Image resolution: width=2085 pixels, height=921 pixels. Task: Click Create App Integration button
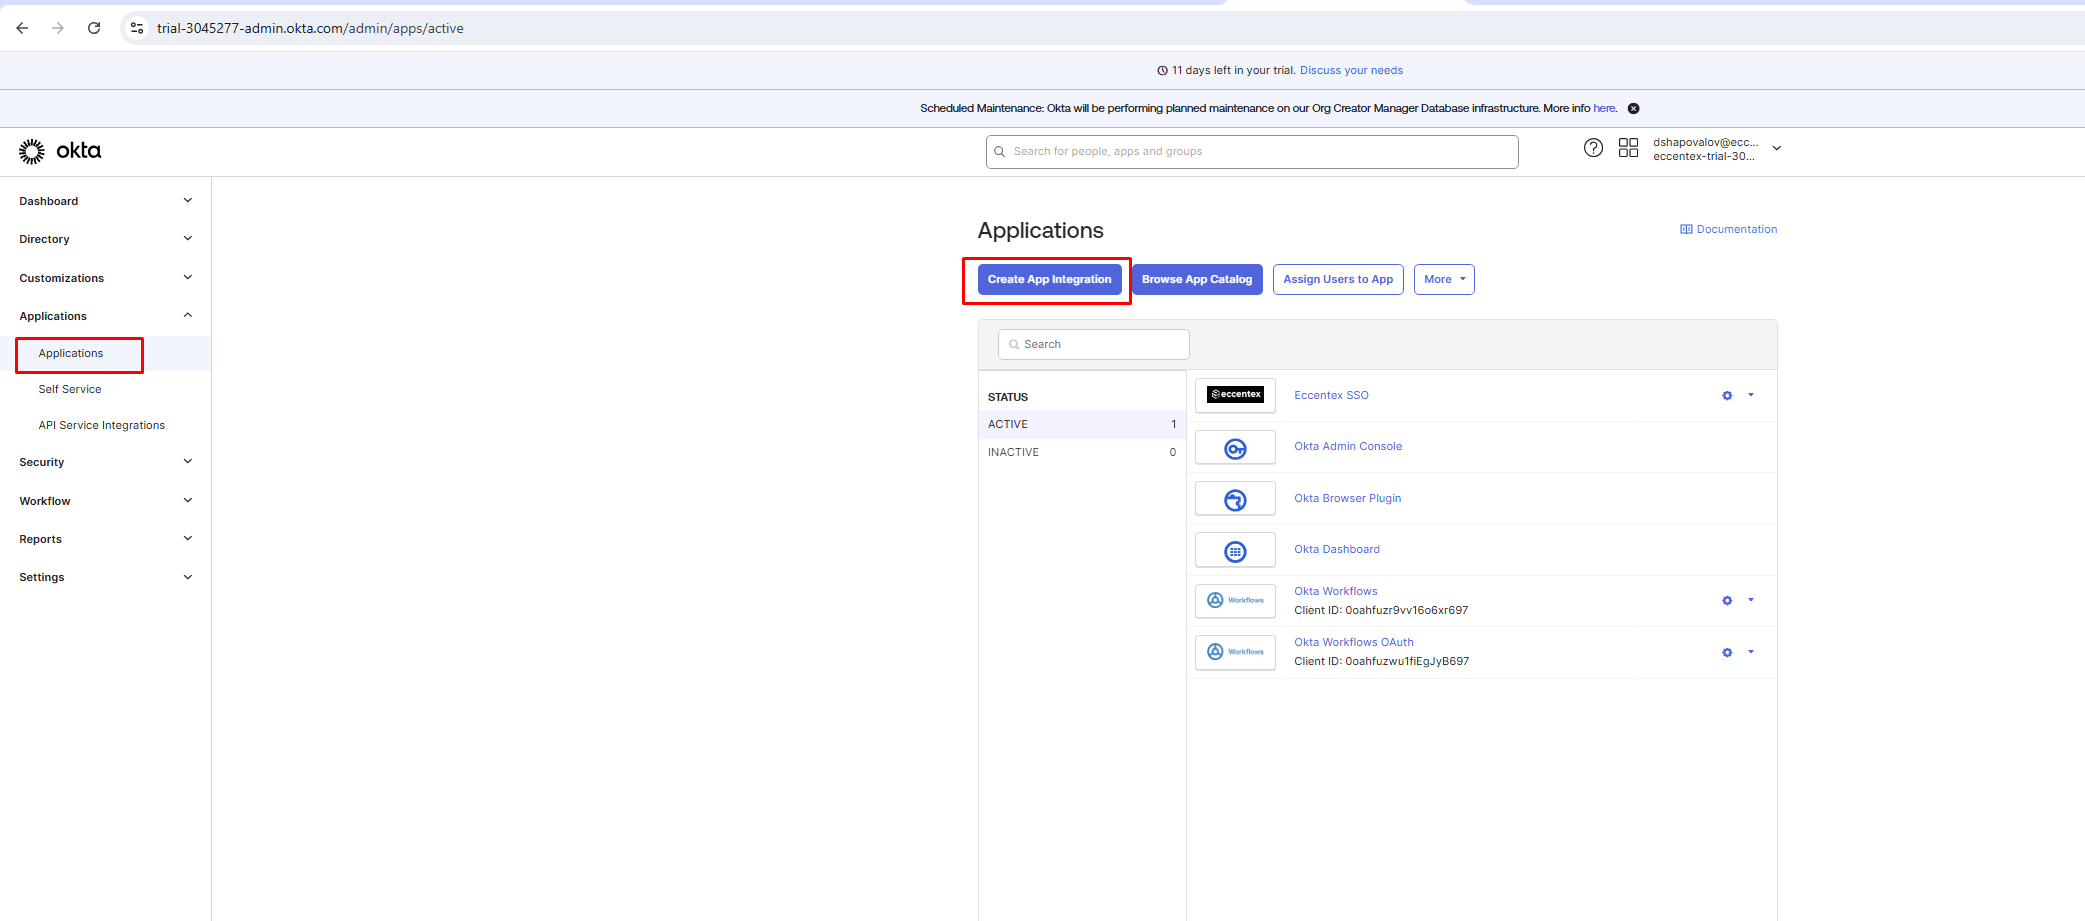click(1049, 280)
